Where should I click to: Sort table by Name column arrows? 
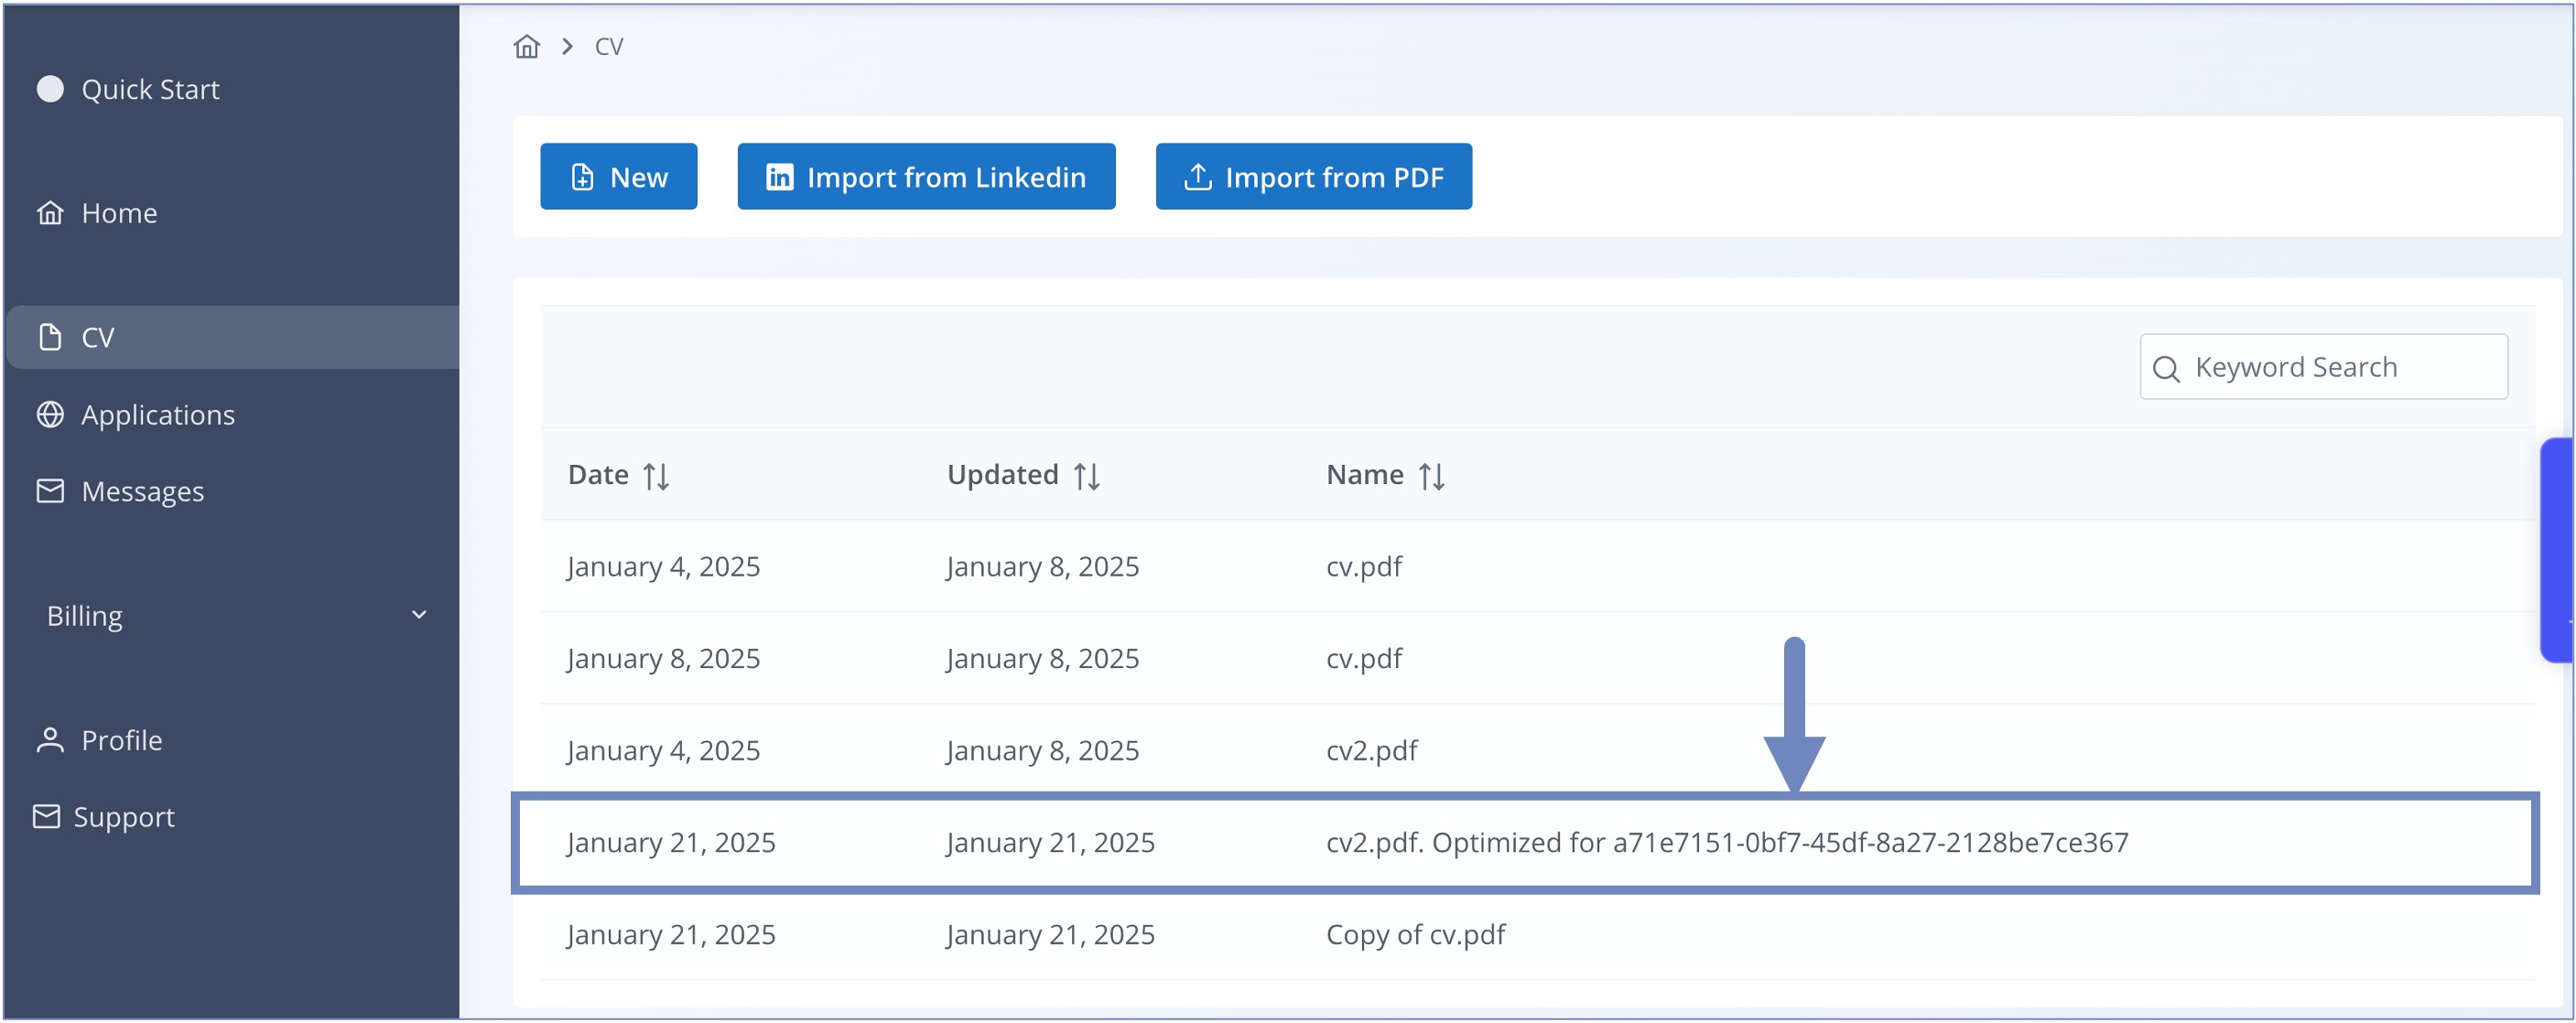click(x=1431, y=476)
